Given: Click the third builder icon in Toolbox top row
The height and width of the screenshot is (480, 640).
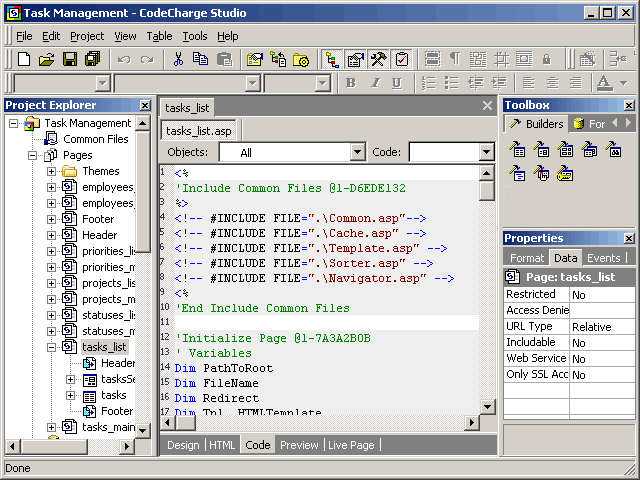Looking at the screenshot, I should (565, 149).
